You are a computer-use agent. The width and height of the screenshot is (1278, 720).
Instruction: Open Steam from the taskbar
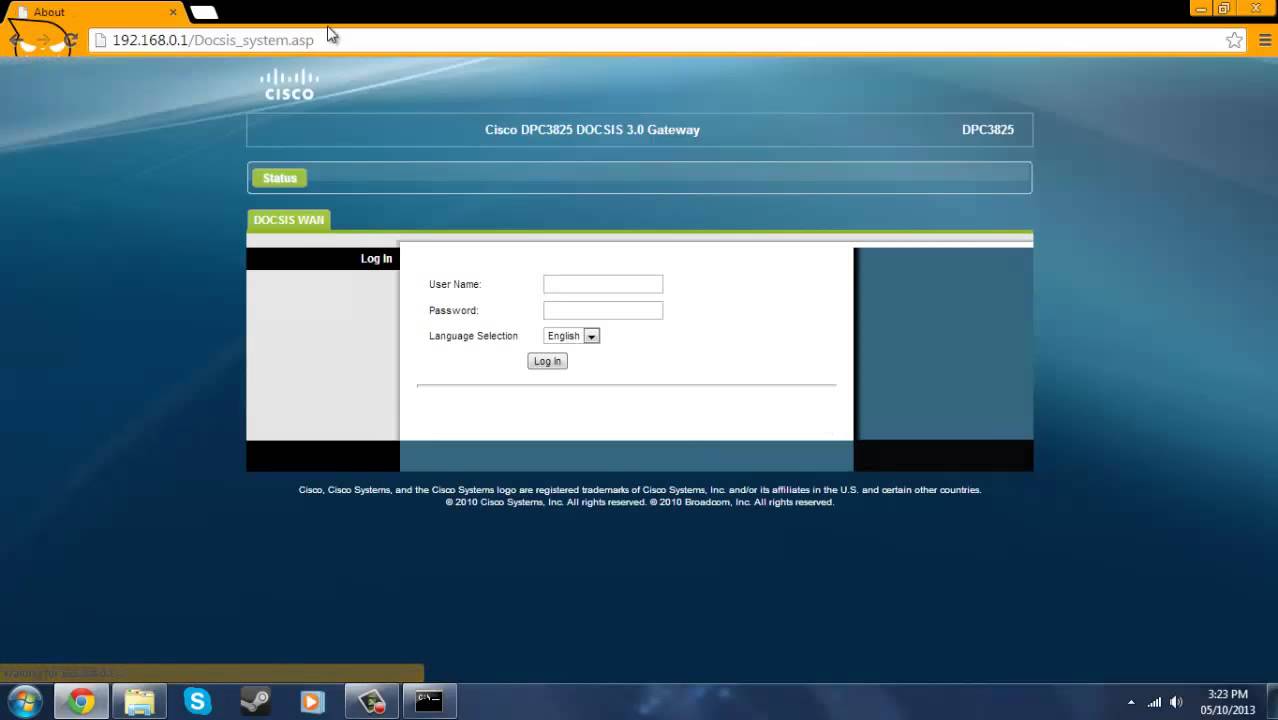(x=255, y=702)
